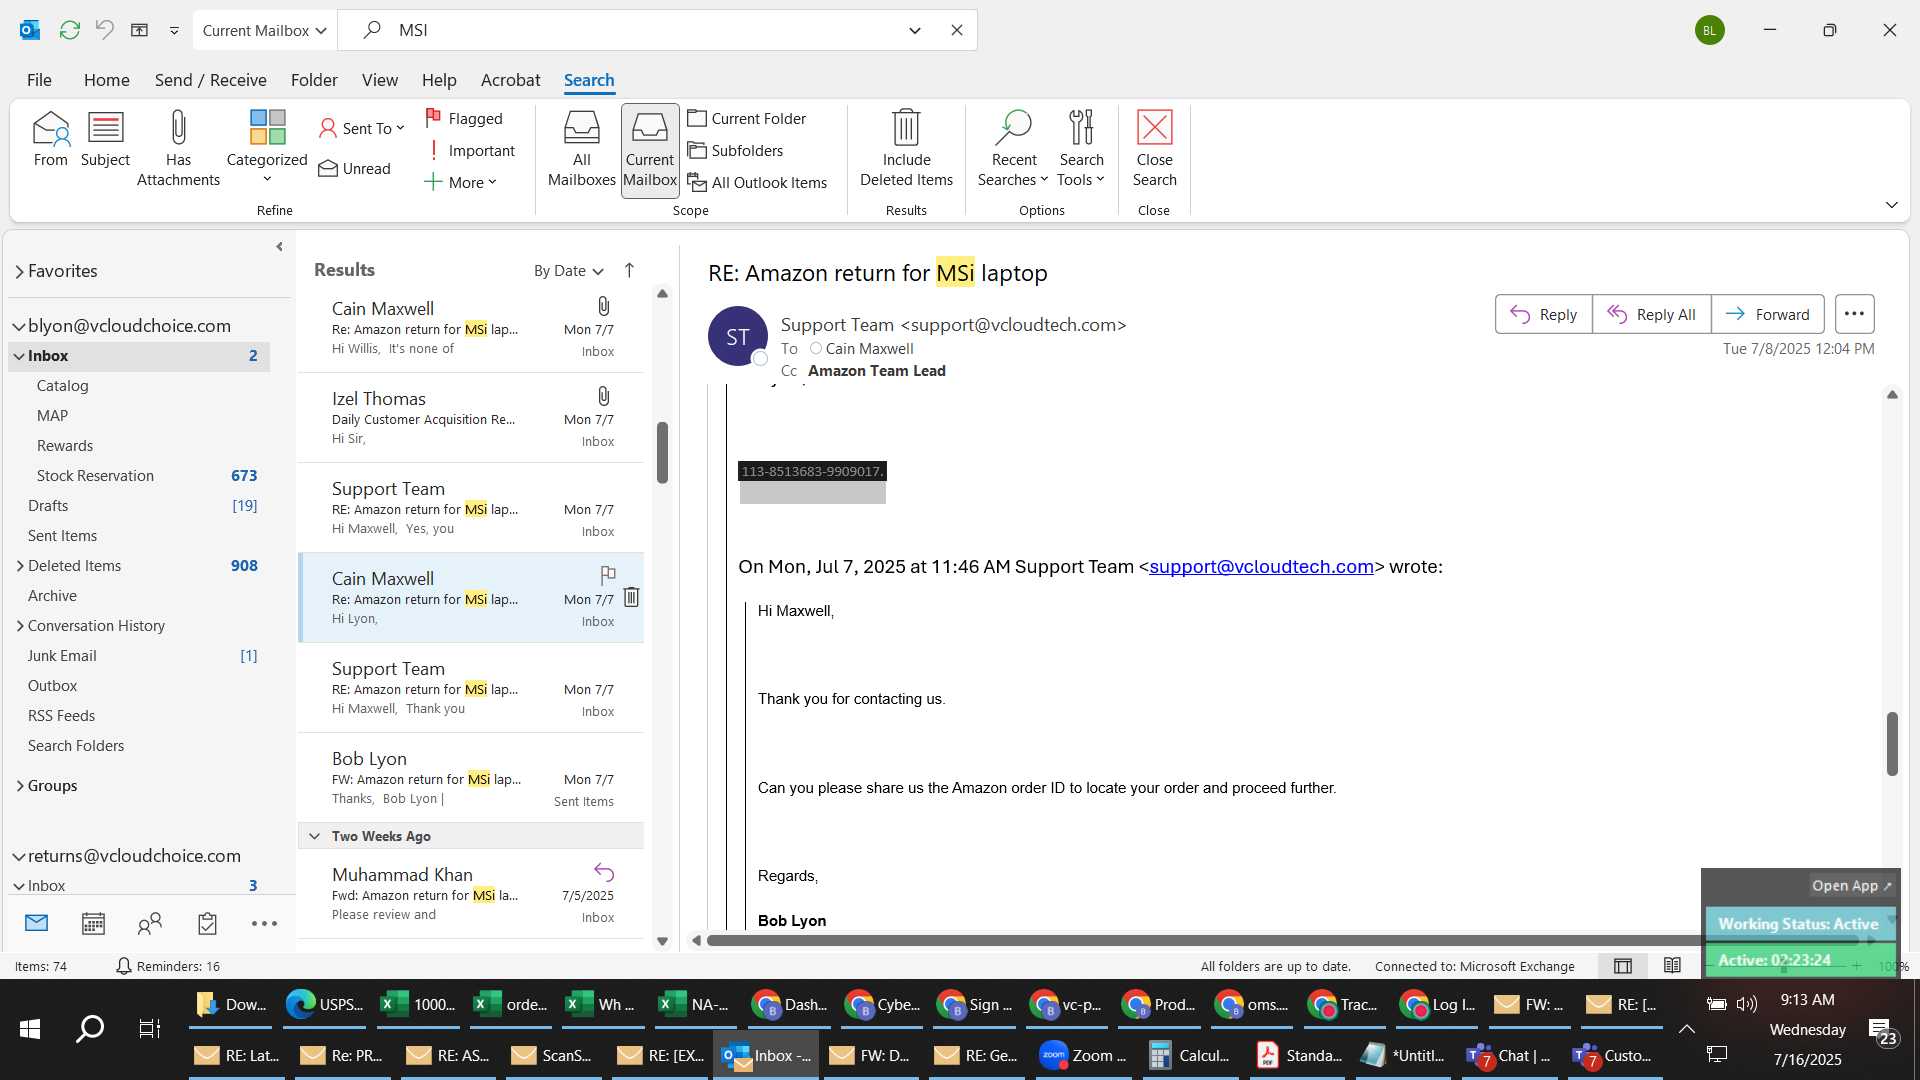Open the Sent To filter dropdown
This screenshot has width=1920, height=1080.
point(361,128)
